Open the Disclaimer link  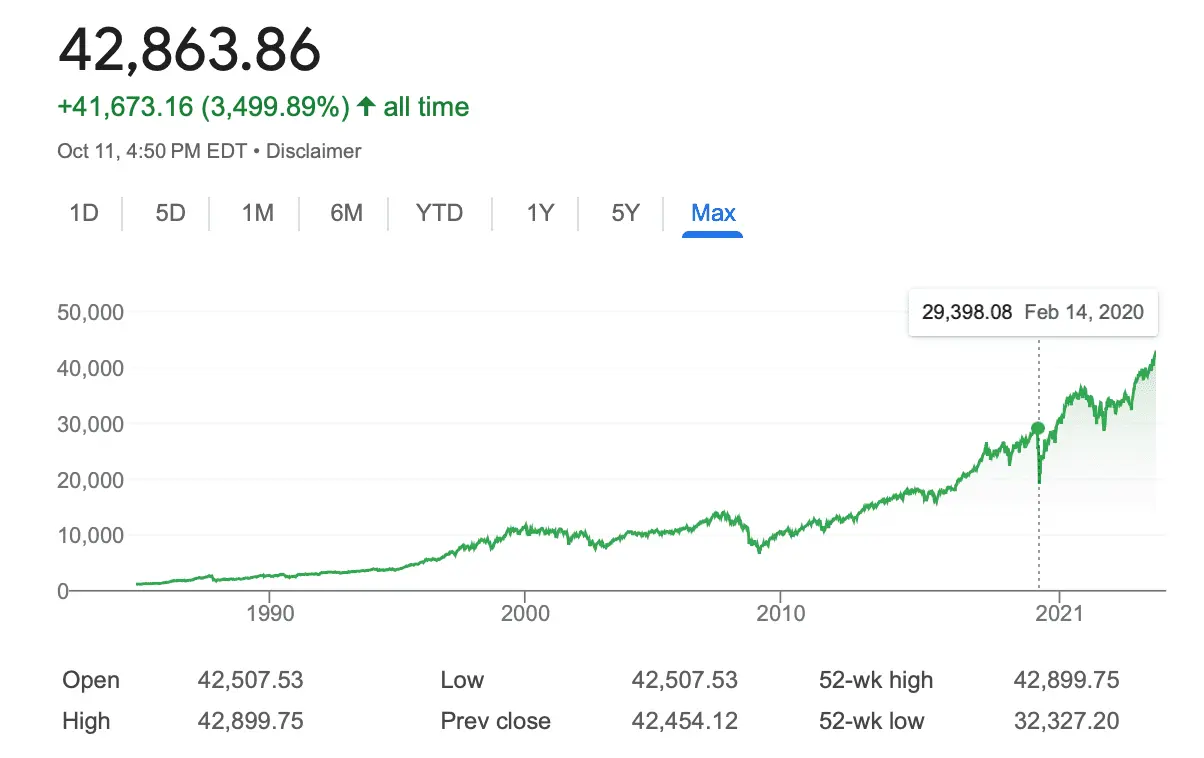314,151
